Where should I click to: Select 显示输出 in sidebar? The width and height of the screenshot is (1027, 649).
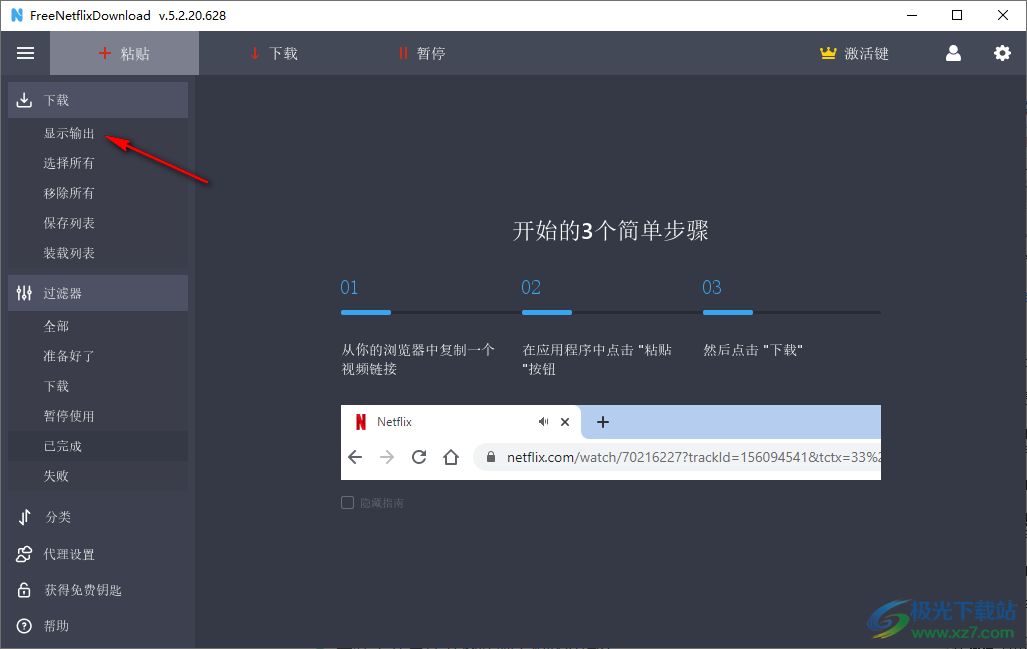tap(69, 134)
